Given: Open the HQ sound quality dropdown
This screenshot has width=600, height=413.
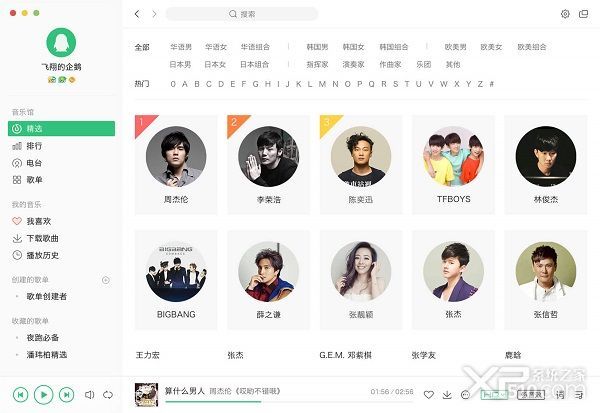Looking at the screenshot, I should [x=494, y=395].
